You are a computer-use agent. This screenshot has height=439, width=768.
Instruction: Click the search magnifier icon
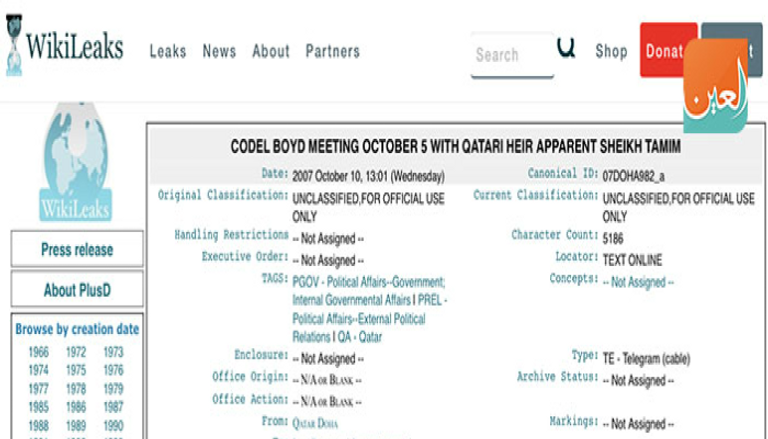click(566, 48)
